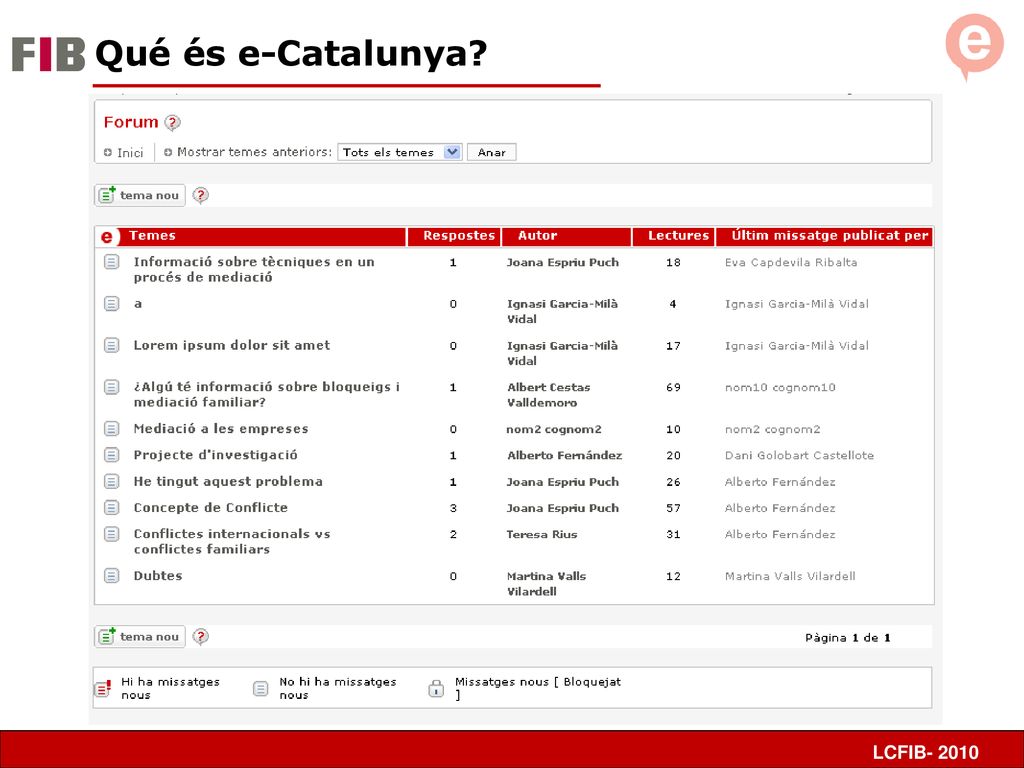The image size is (1024, 768).
Task: Click the topic icon beside 'Concepte de Conflicte'
Action: pos(112,507)
